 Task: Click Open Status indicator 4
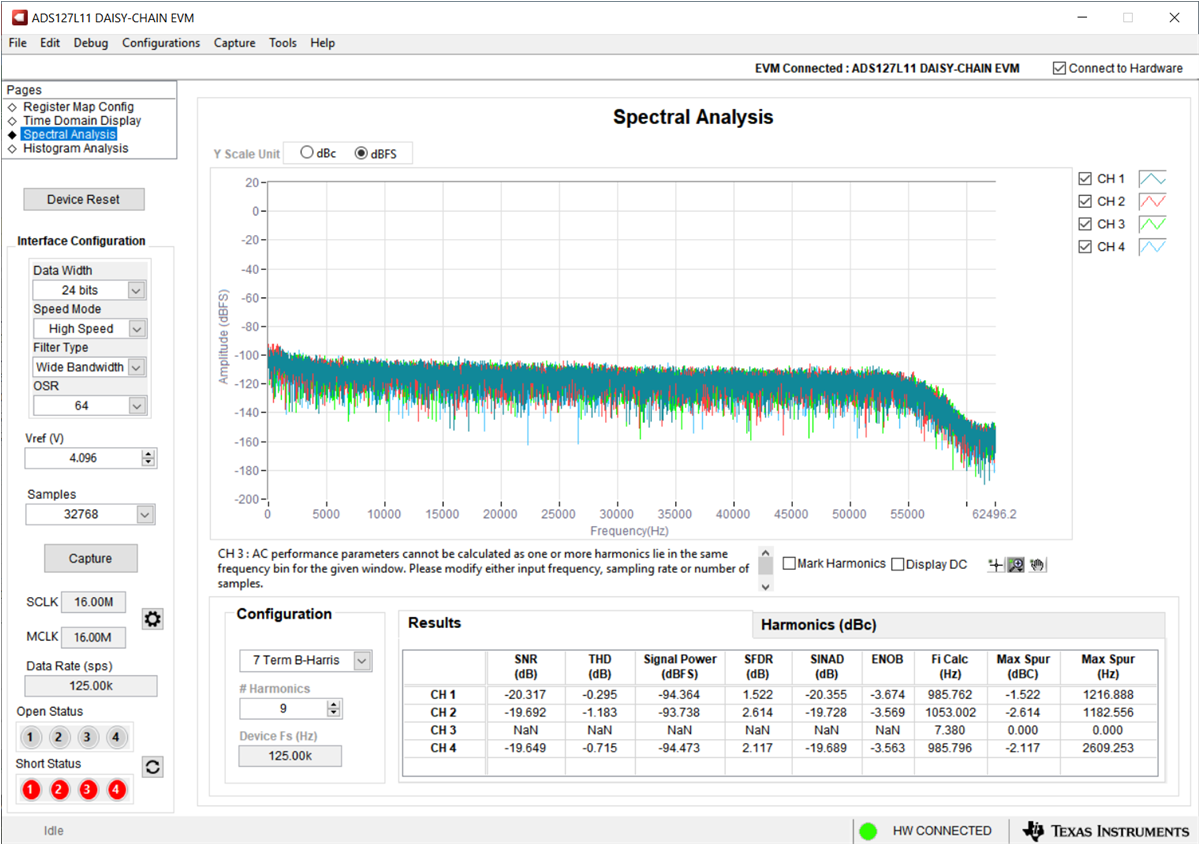[x=116, y=738]
